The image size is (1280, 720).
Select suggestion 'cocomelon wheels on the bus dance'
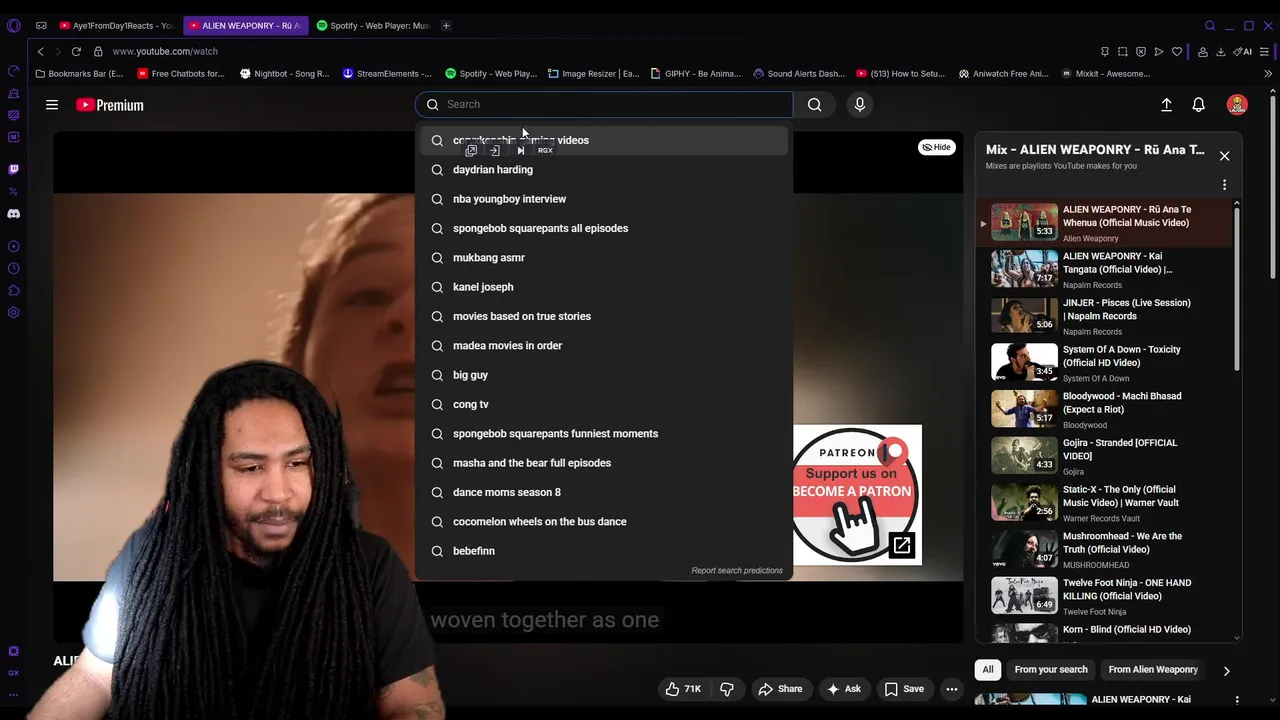[604, 522]
